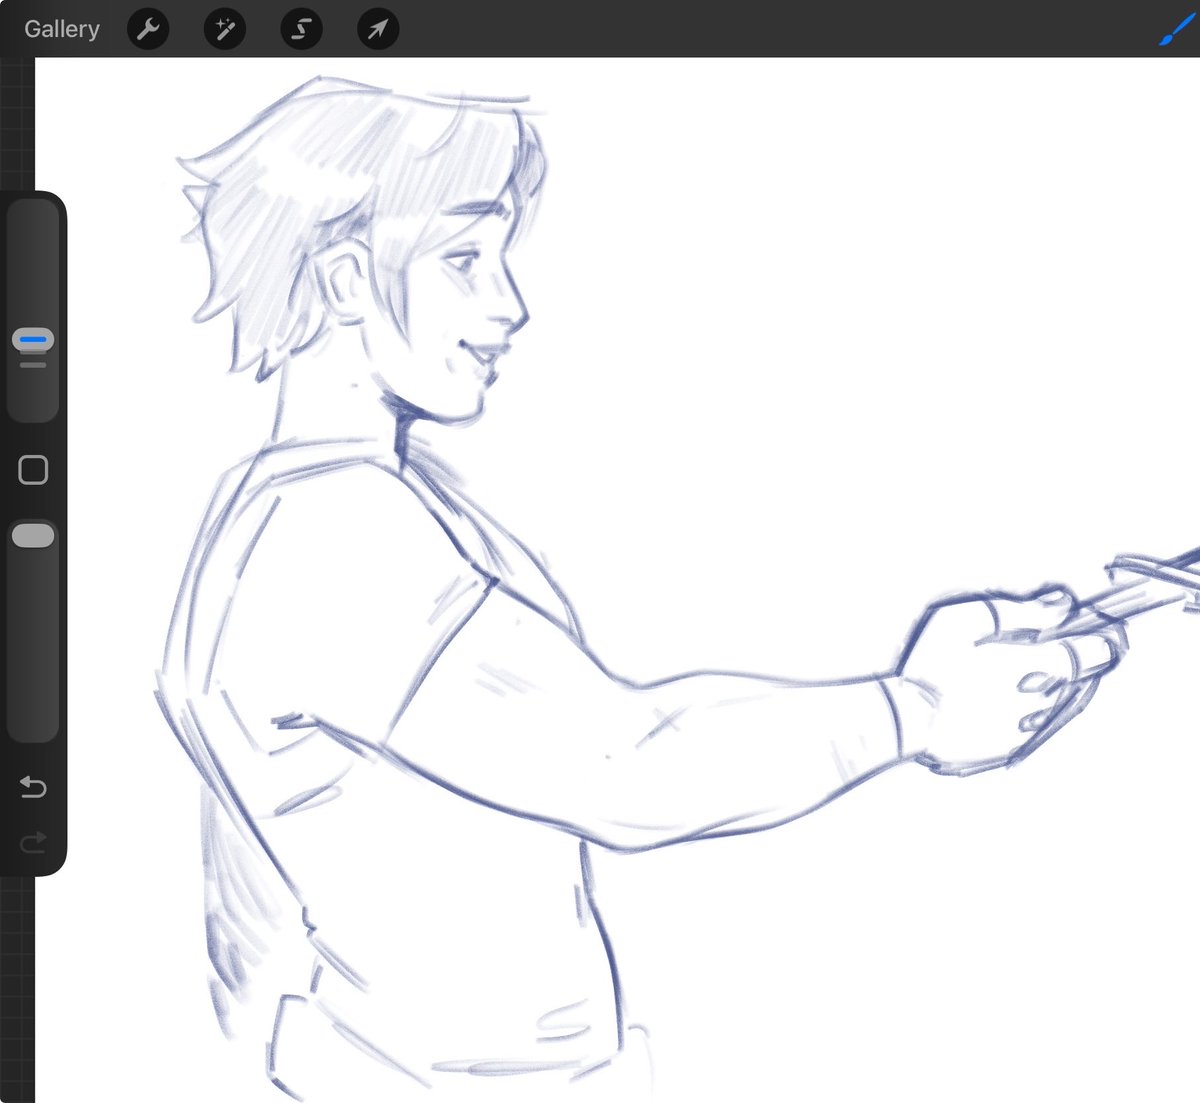Redo the last undone stroke
This screenshot has height=1103, width=1200.
[x=33, y=842]
